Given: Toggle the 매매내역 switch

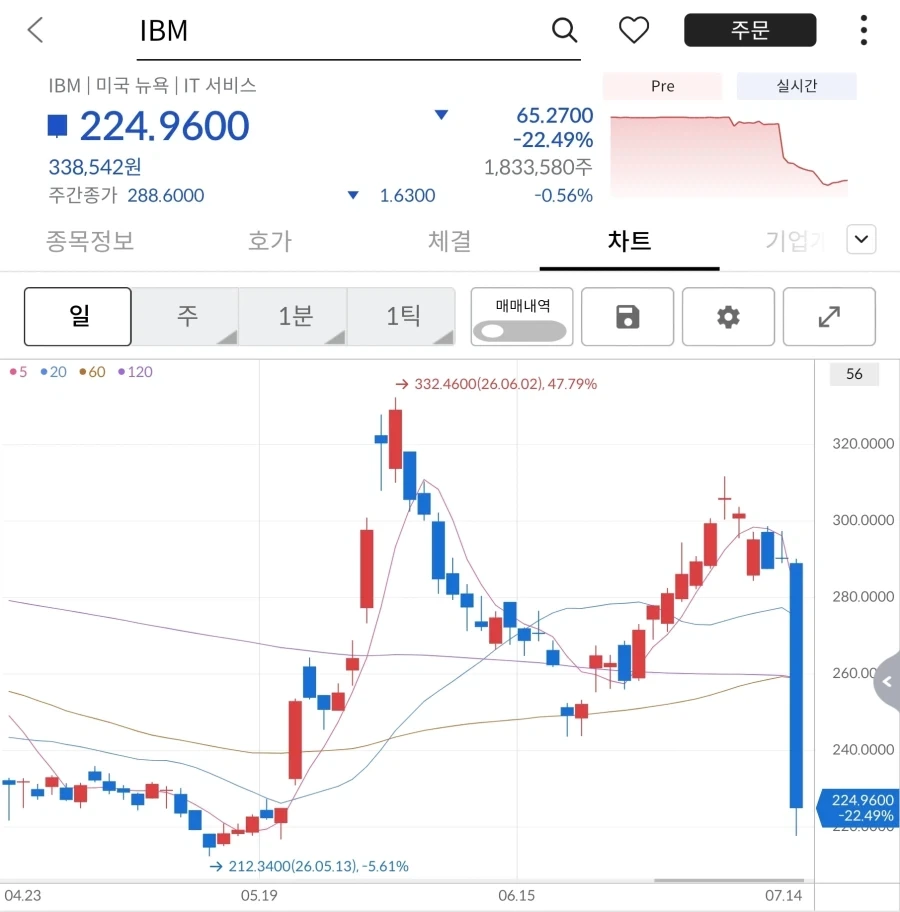Looking at the screenshot, I should click(x=520, y=332).
